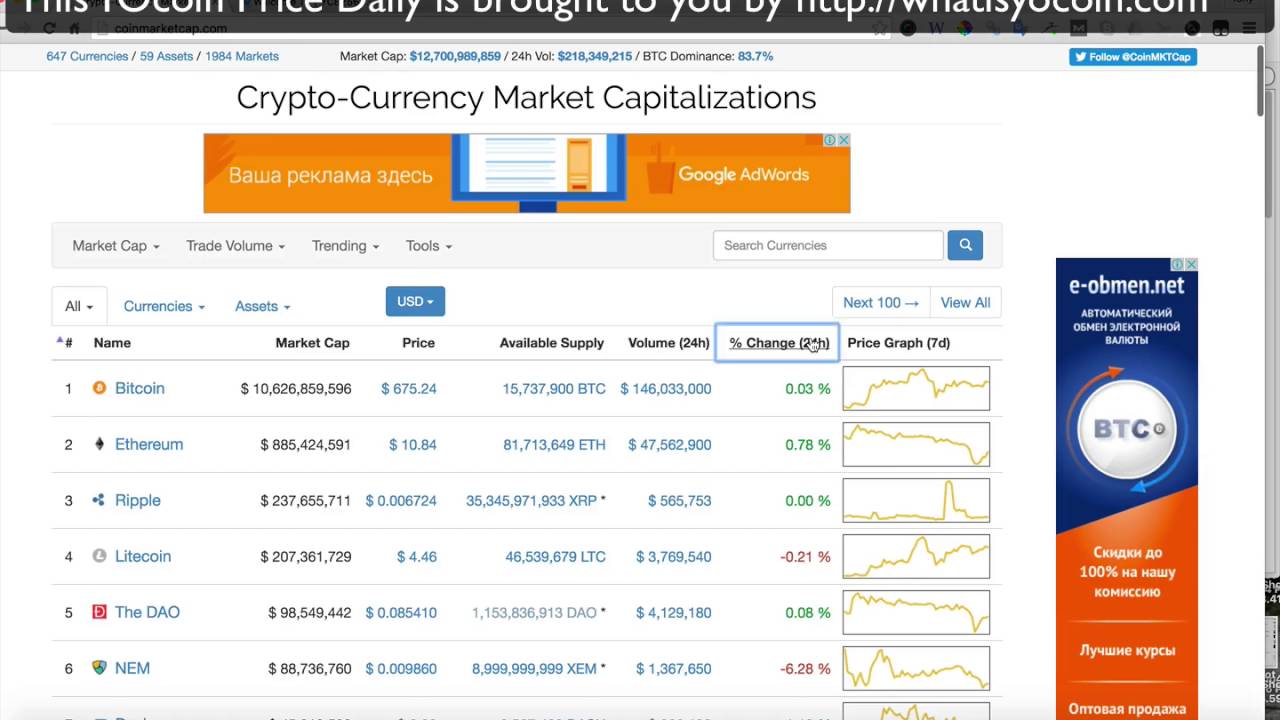Viewport: 1280px width, 720px height.
Task: Open the 647 Currencies link
Action: [87, 57]
